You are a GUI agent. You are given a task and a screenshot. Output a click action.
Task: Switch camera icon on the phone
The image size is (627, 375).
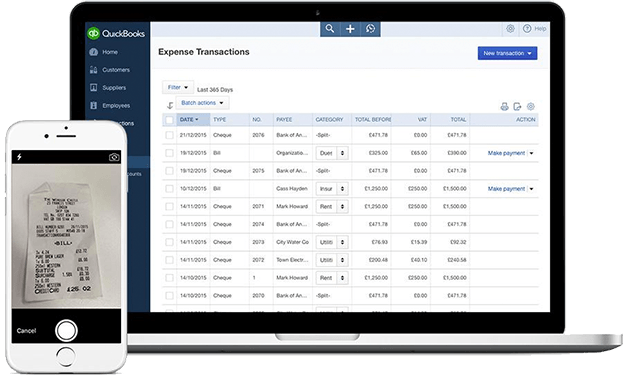(114, 157)
